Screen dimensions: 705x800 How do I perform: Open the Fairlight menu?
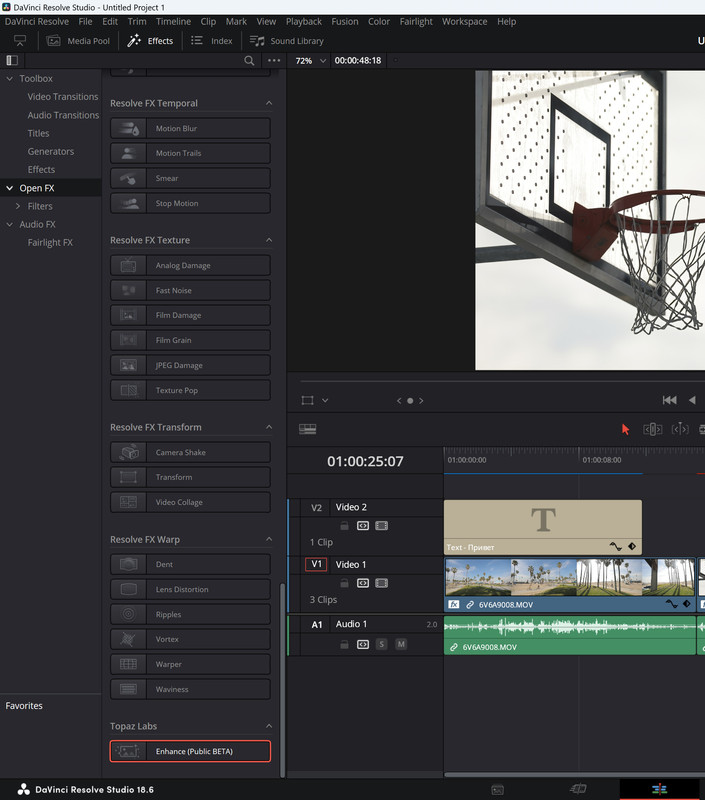click(416, 21)
